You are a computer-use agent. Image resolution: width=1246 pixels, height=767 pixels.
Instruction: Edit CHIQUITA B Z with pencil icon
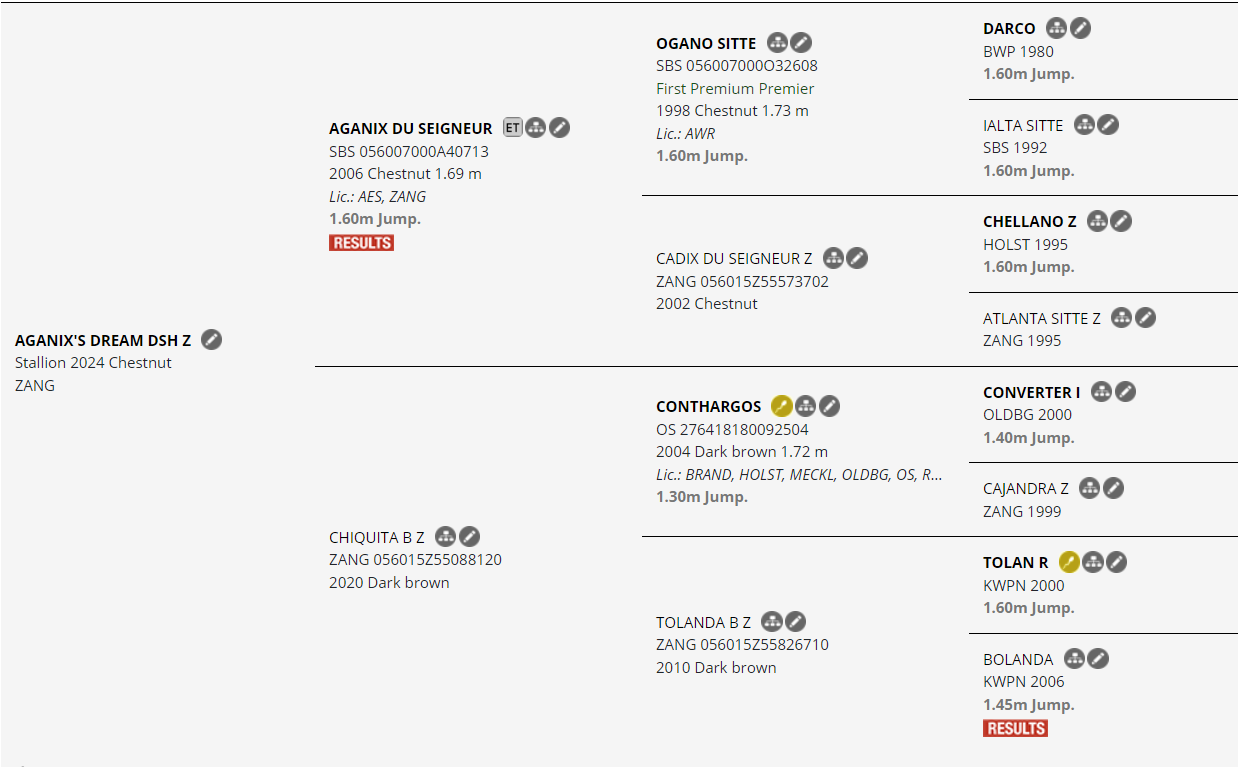click(x=469, y=538)
